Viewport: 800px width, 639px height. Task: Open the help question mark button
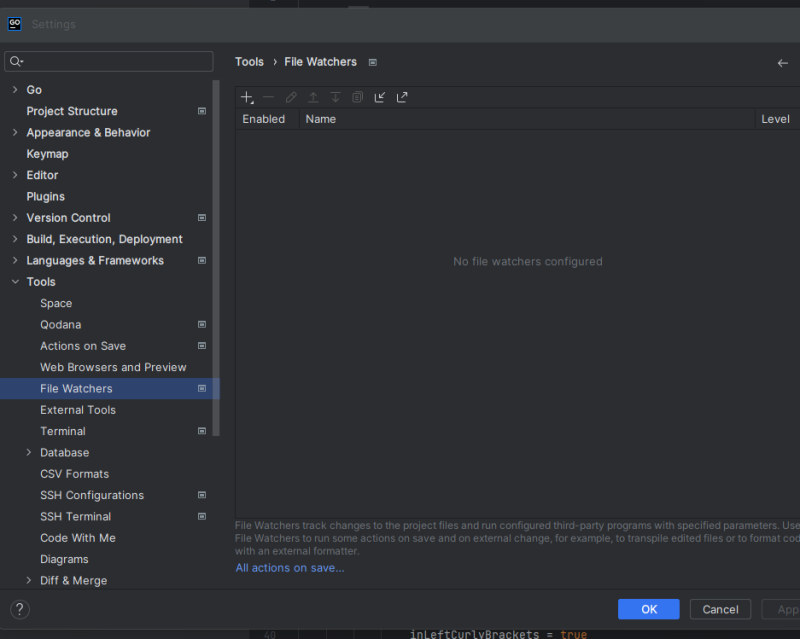[x=20, y=609]
